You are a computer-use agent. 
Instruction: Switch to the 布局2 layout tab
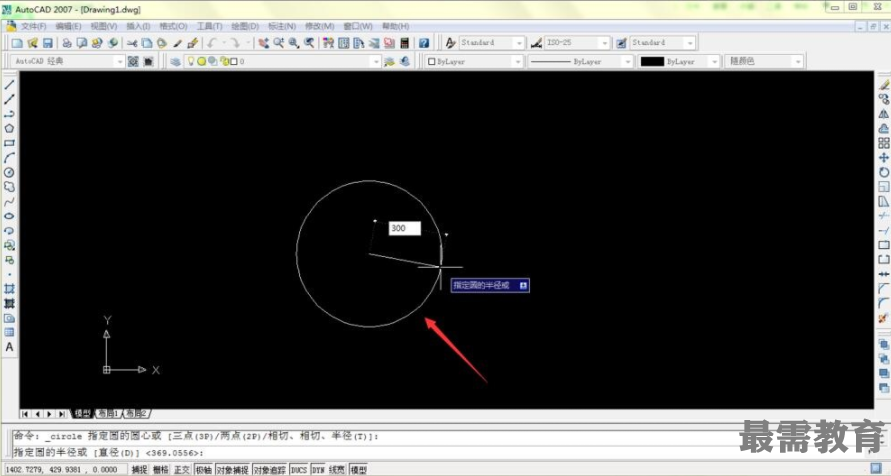(x=137, y=414)
